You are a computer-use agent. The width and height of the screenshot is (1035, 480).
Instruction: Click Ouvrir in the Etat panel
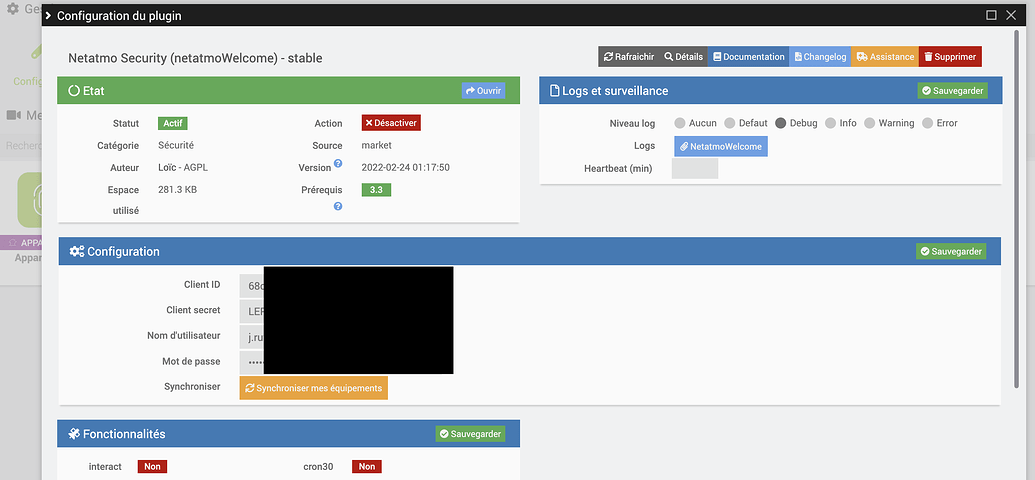(483, 91)
